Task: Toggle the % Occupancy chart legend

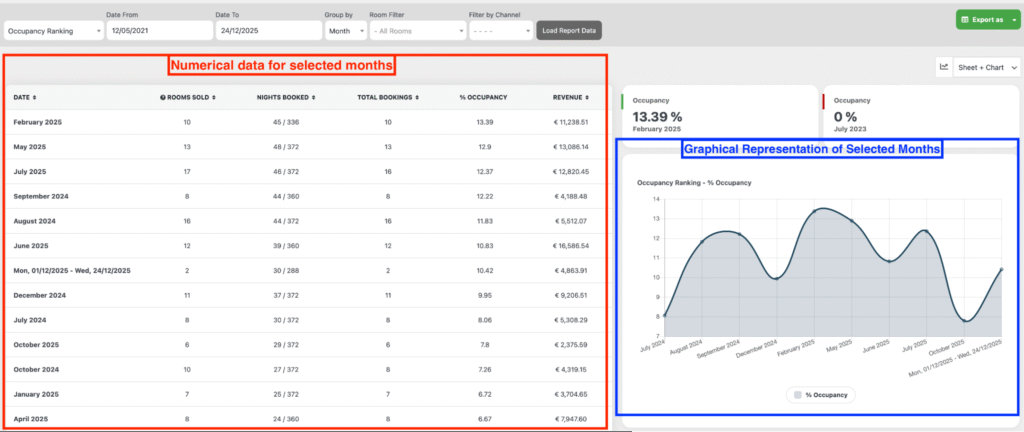Action: 819,395
